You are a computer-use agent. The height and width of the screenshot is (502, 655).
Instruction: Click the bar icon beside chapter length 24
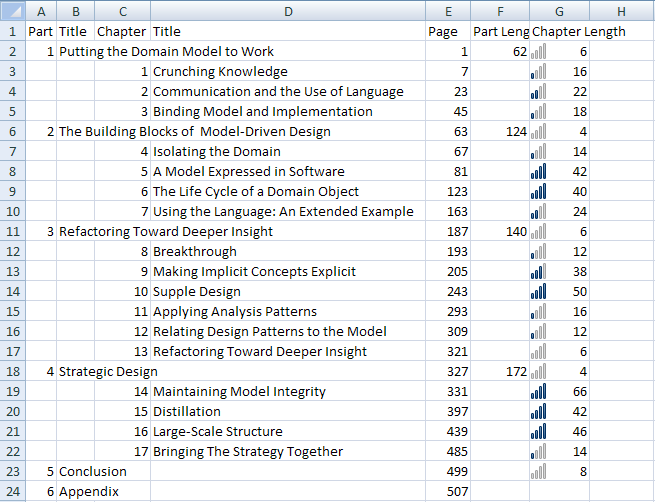538,211
